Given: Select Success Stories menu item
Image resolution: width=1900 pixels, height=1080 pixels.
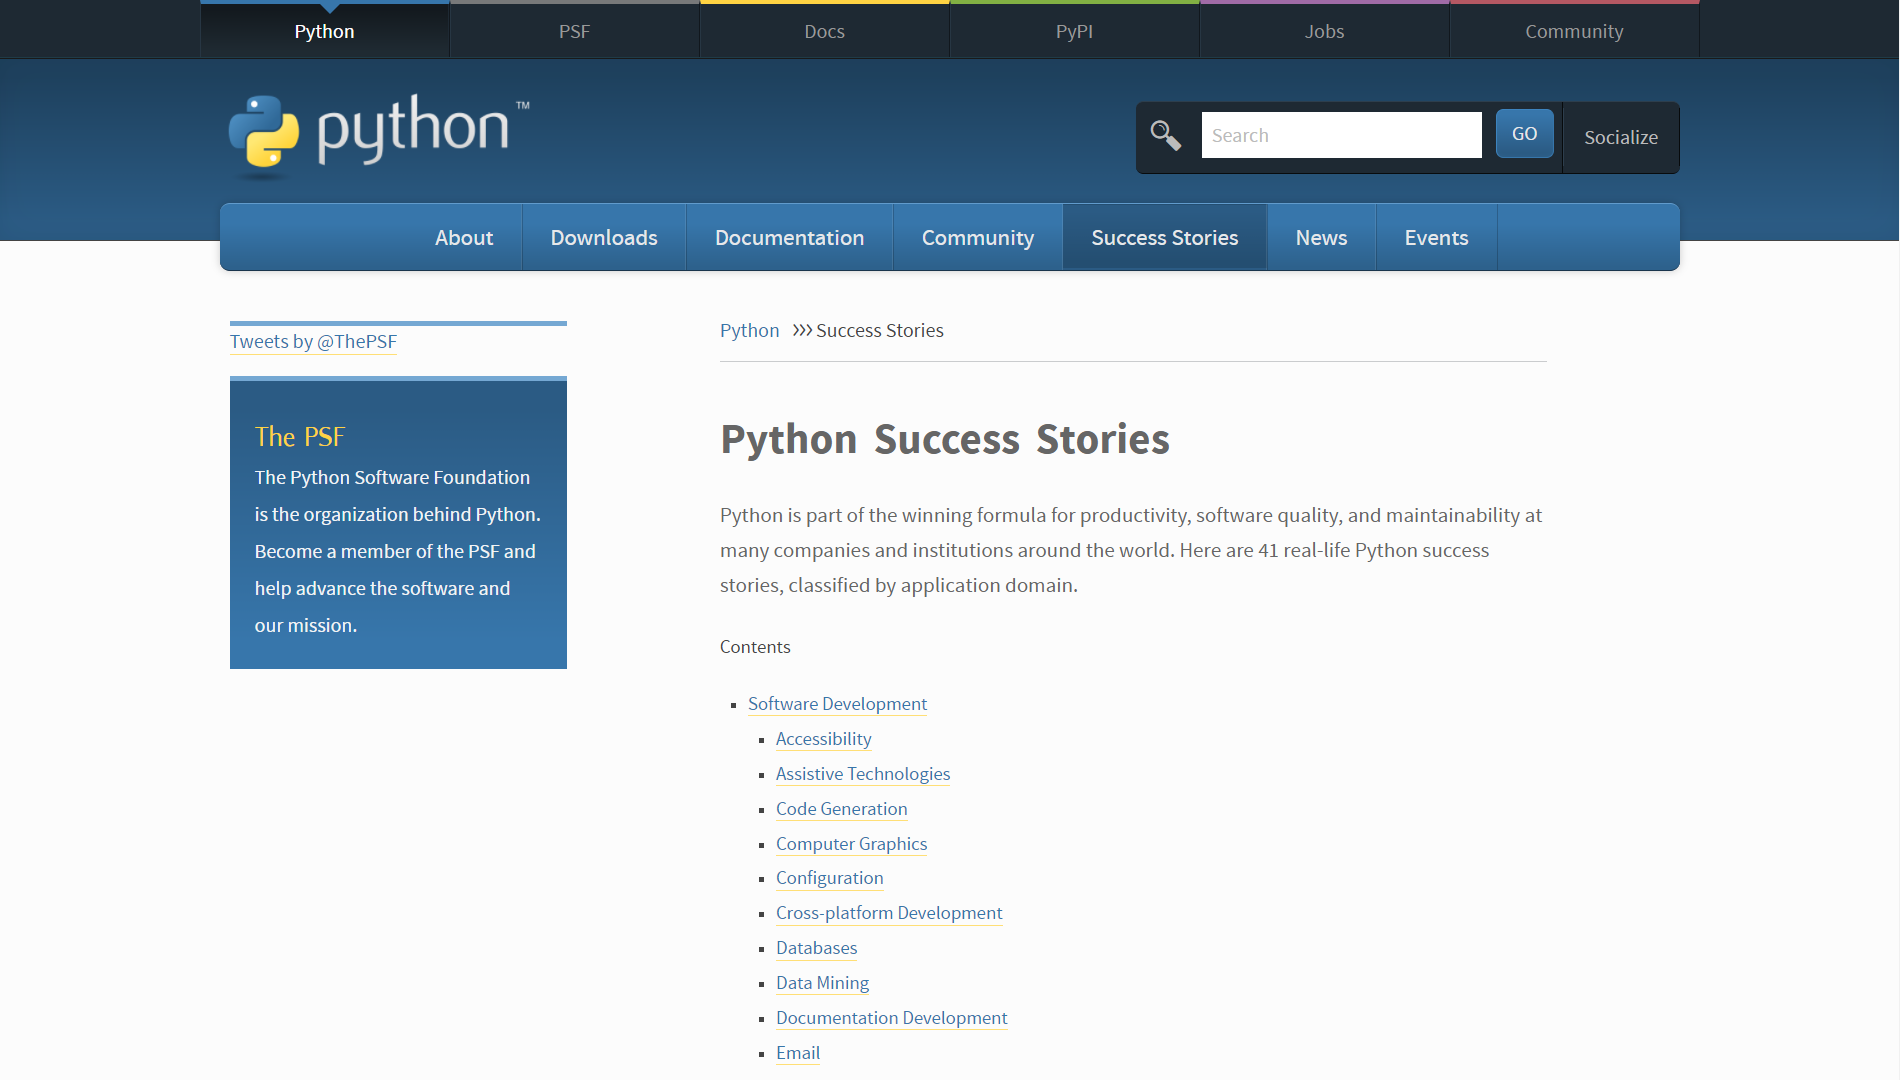Looking at the screenshot, I should click(x=1165, y=238).
